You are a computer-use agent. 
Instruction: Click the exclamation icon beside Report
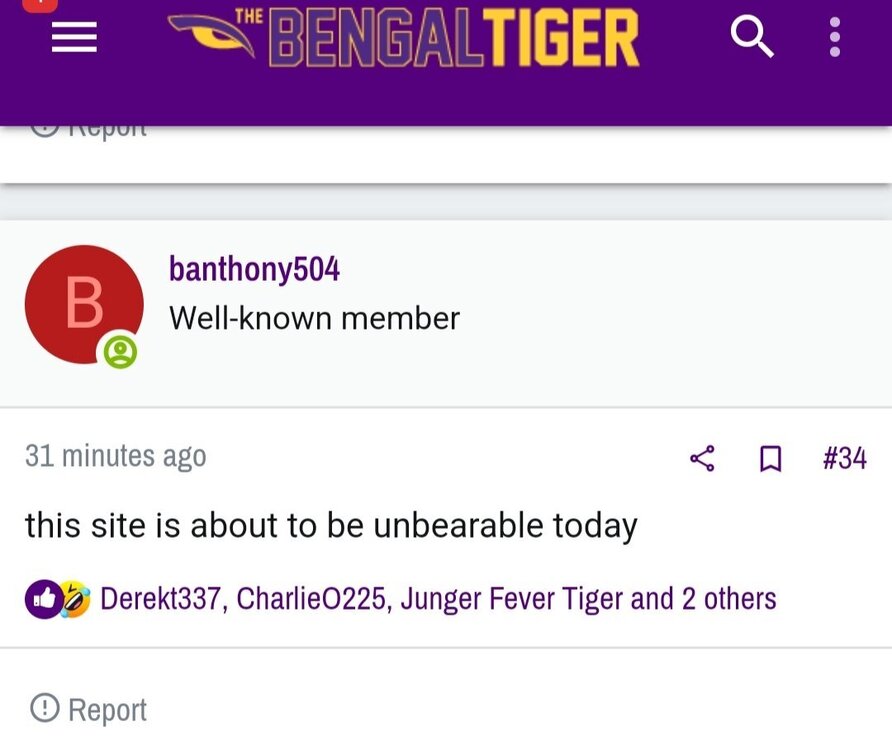pos(44,709)
